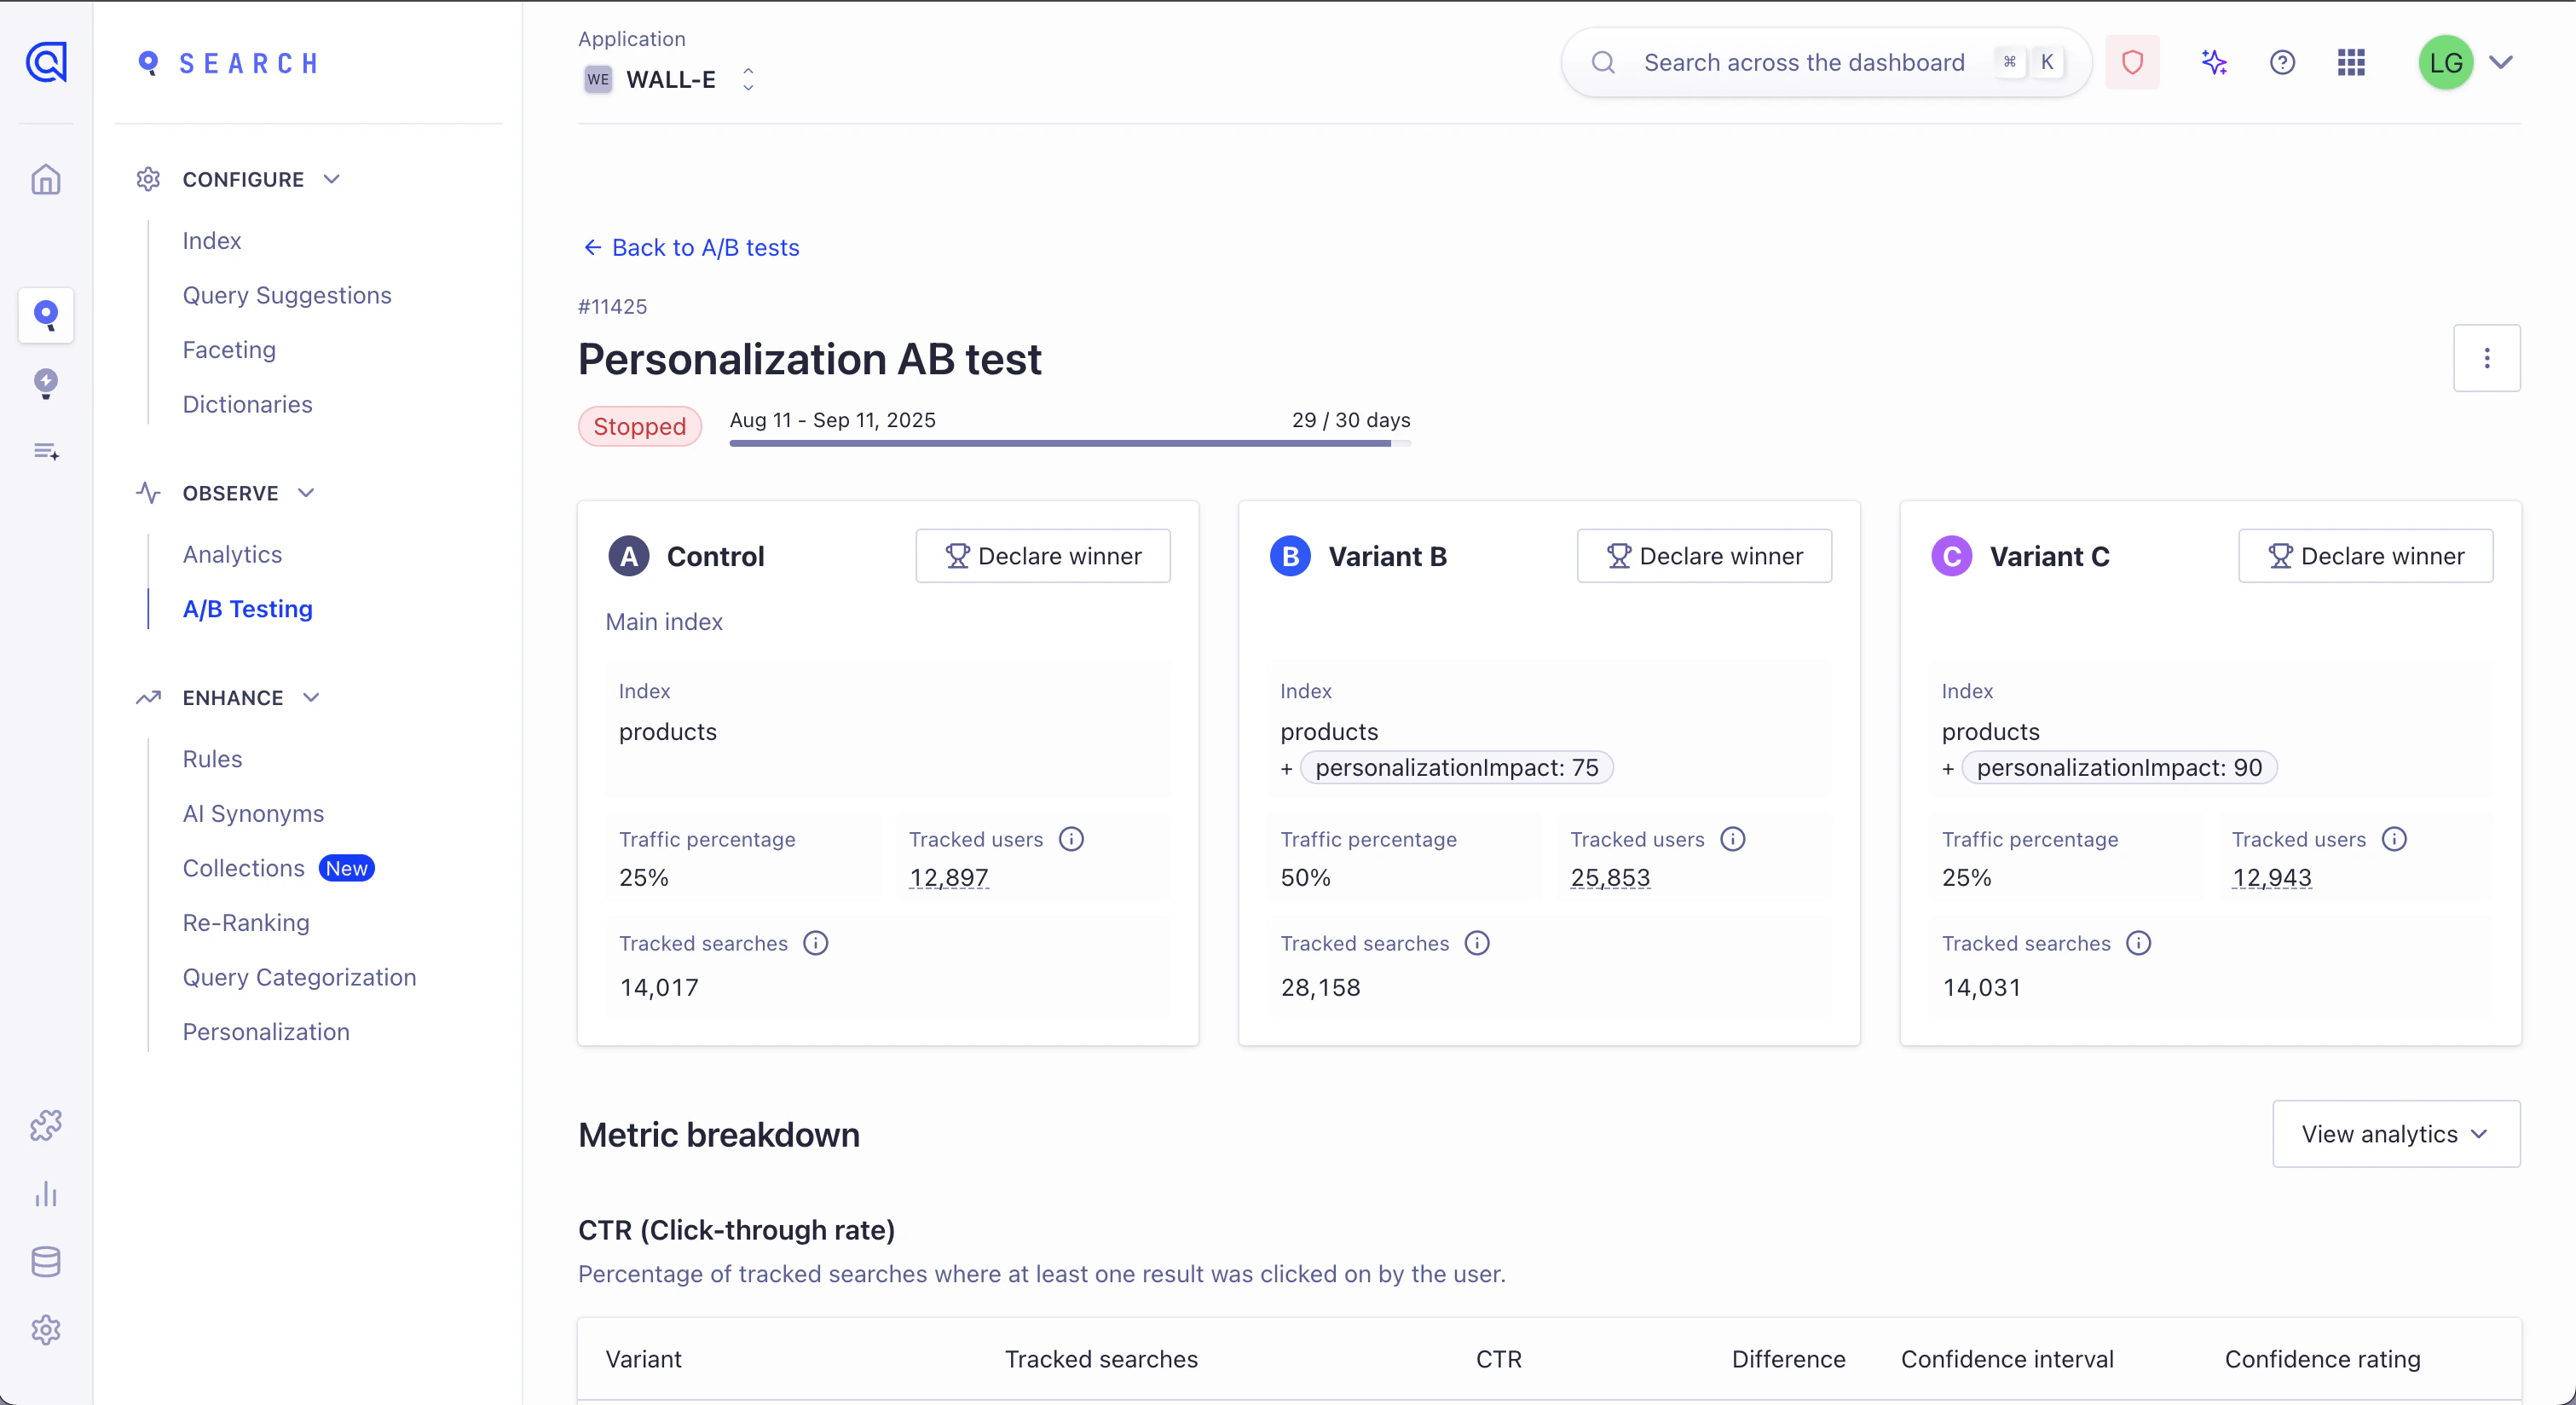Open the Crawler list icon in the sidebar
Image resolution: width=2576 pixels, height=1405 pixels.
click(46, 452)
